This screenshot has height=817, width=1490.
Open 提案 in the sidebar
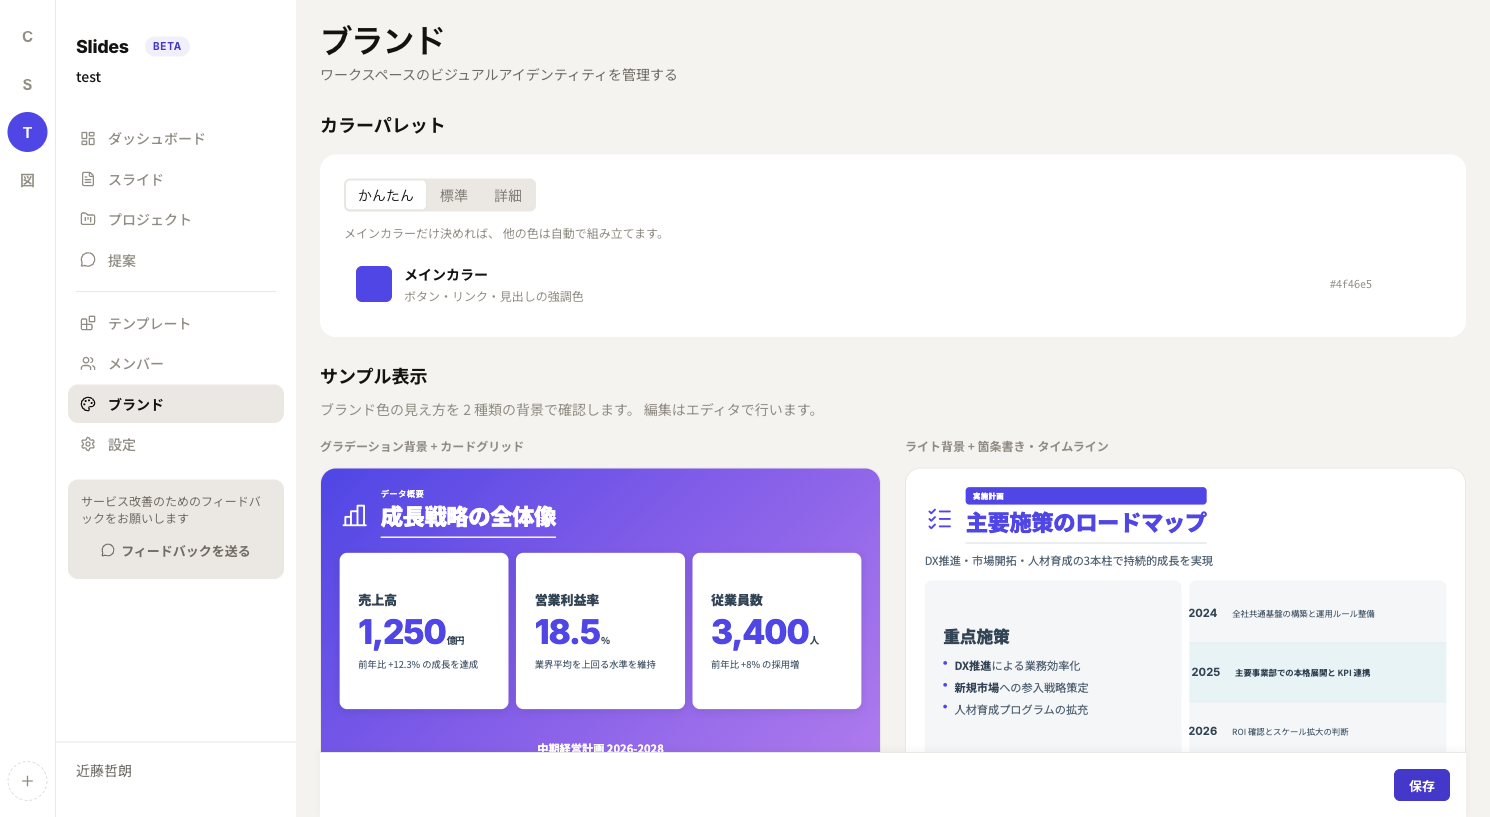point(176,260)
